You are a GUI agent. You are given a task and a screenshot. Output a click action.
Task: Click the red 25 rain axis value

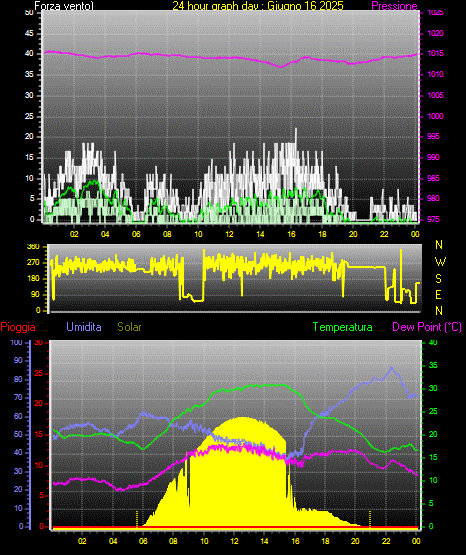click(x=39, y=373)
